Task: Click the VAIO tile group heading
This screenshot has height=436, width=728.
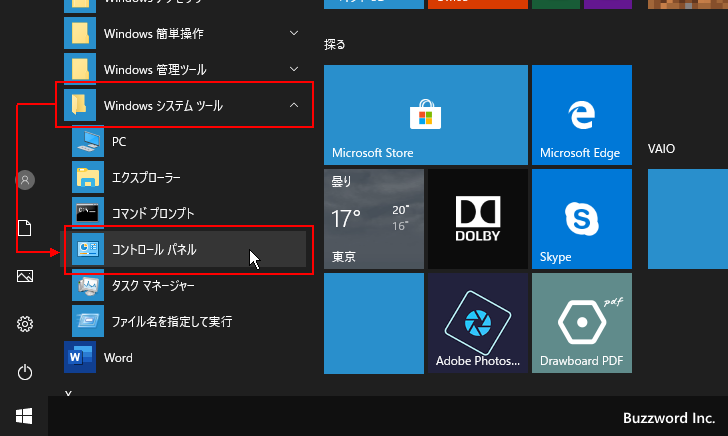Action: pyautogui.click(x=661, y=149)
